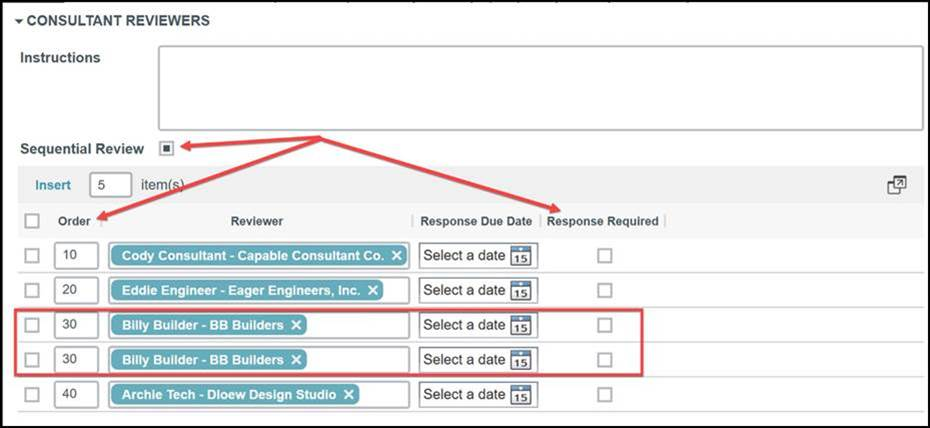
Task: Click the insert item count field
Action: click(x=110, y=185)
